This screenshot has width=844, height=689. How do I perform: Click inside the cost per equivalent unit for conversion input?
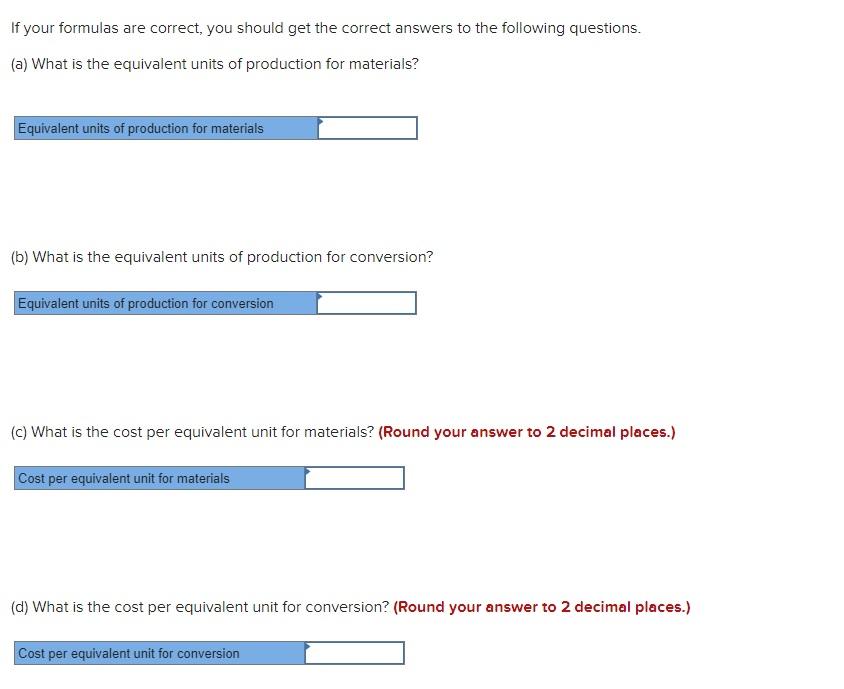tap(355, 653)
